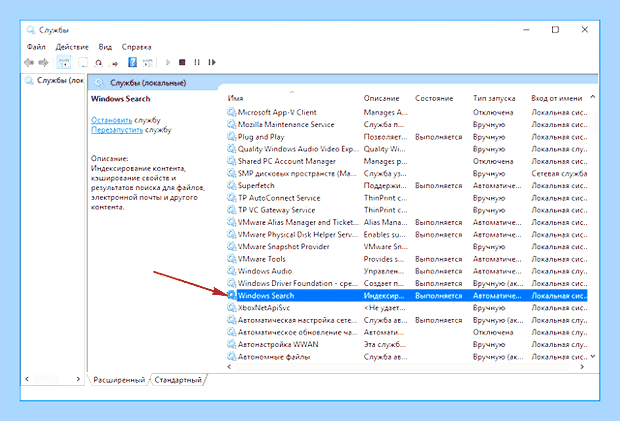Click the Остановить service link
The height and width of the screenshot is (421, 620).
pos(111,120)
